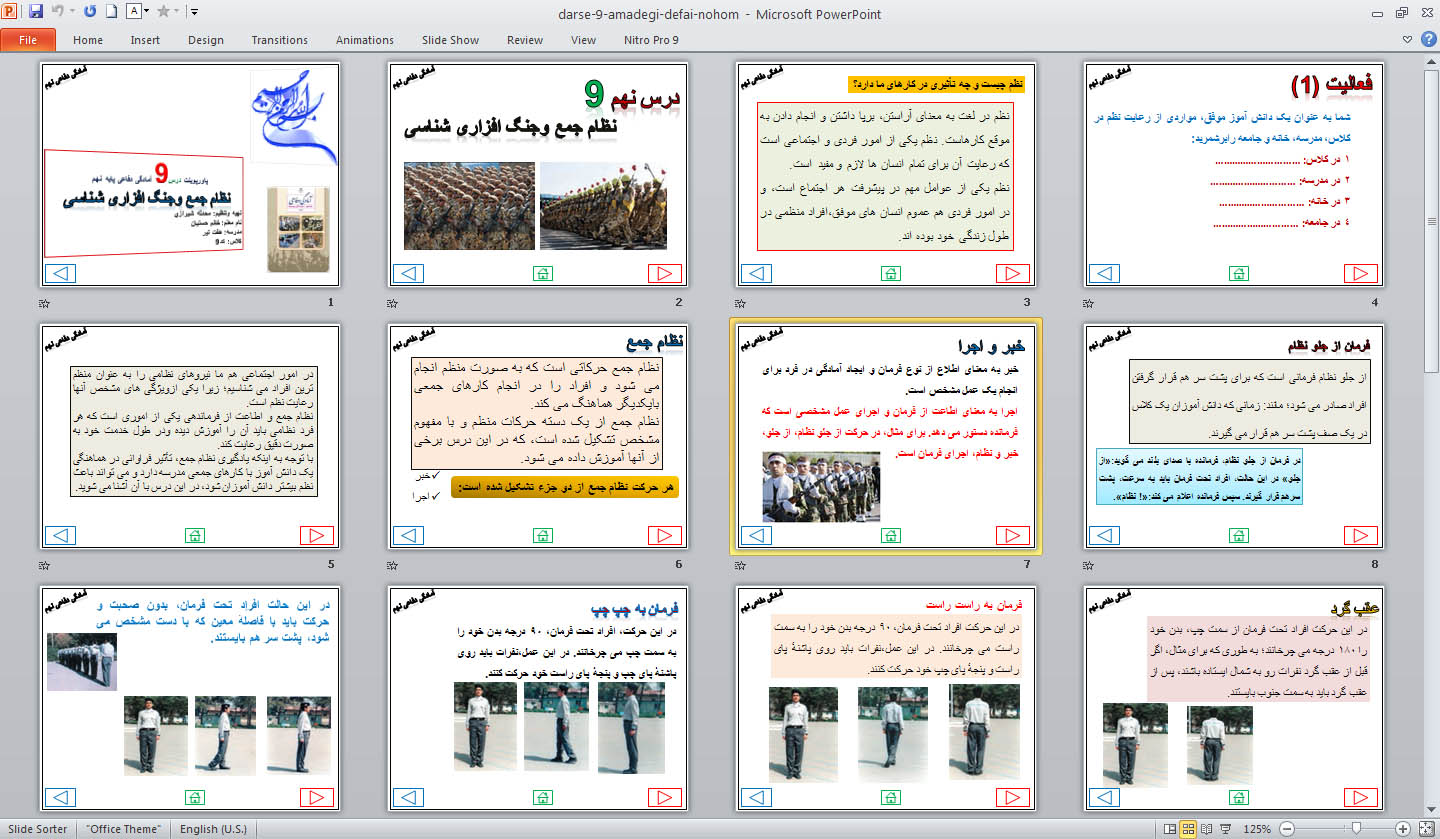Image resolution: width=1440 pixels, height=839 pixels.
Task: Click the PowerPoint Help question mark icon
Action: (x=1427, y=40)
